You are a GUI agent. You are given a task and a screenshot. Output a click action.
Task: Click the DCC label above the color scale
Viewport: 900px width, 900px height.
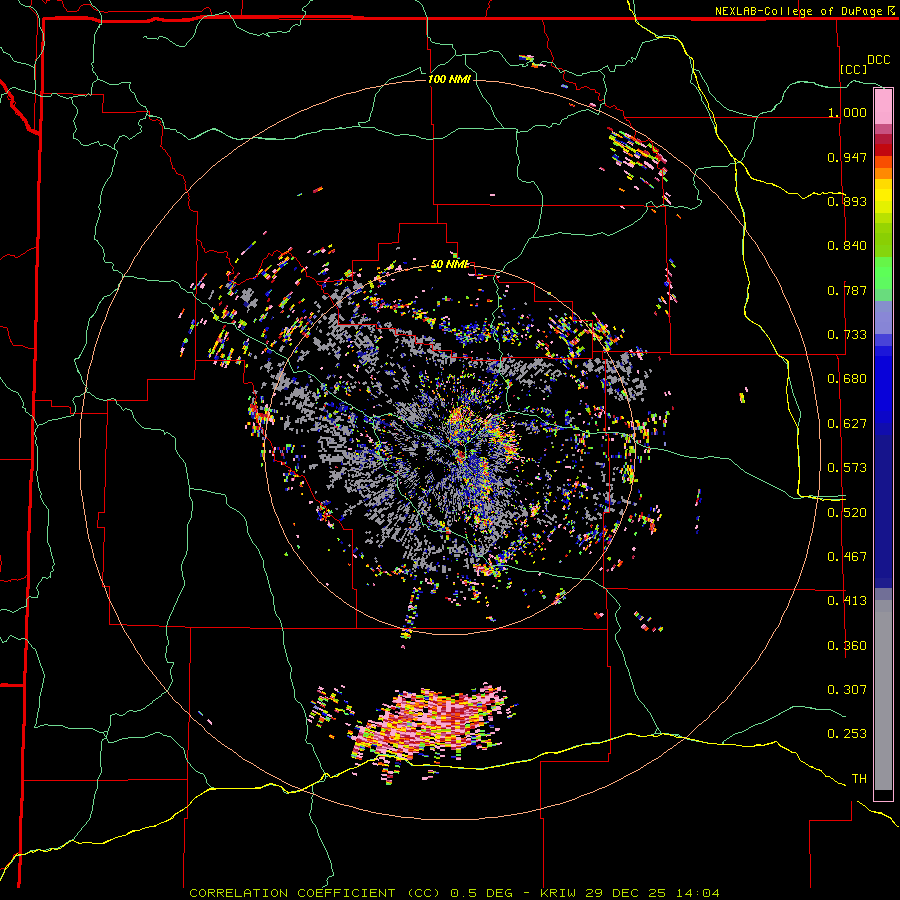pos(878,60)
